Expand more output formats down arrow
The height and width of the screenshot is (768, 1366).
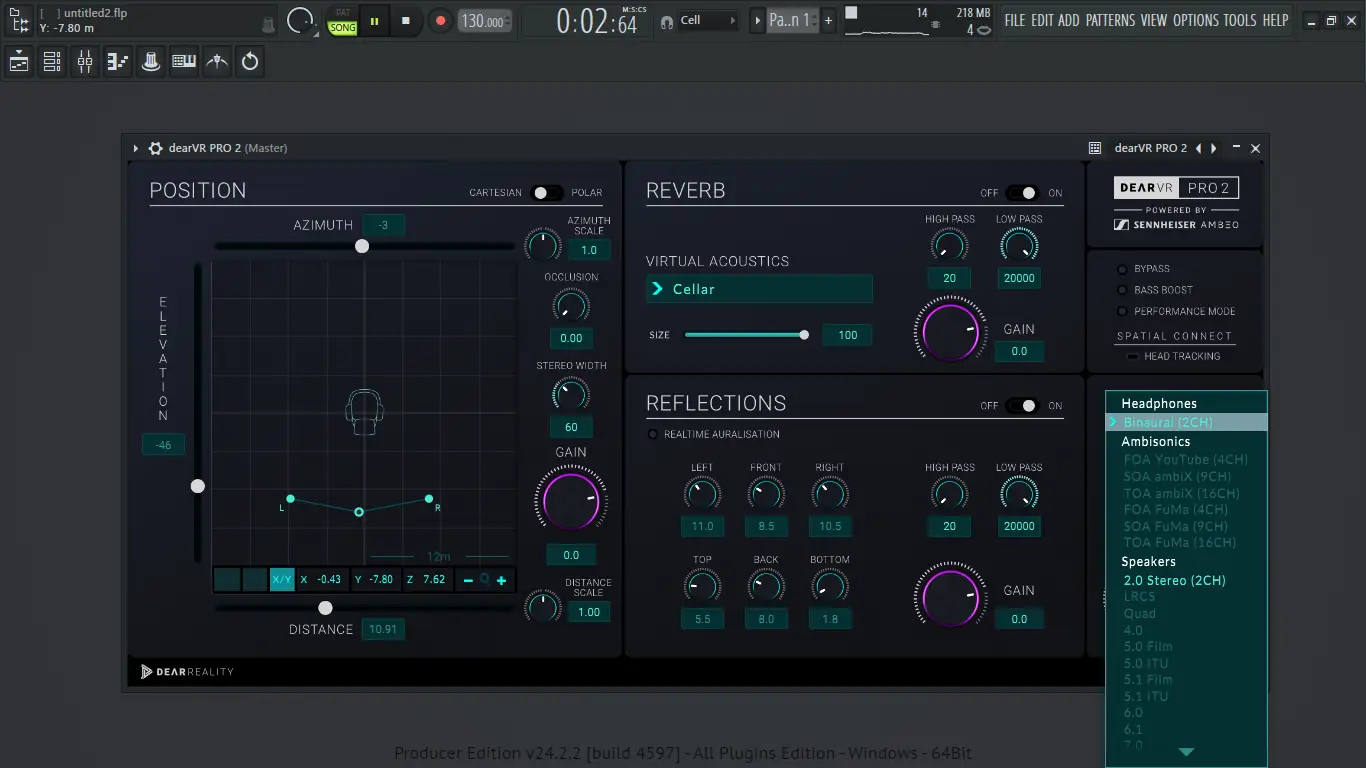point(1186,752)
